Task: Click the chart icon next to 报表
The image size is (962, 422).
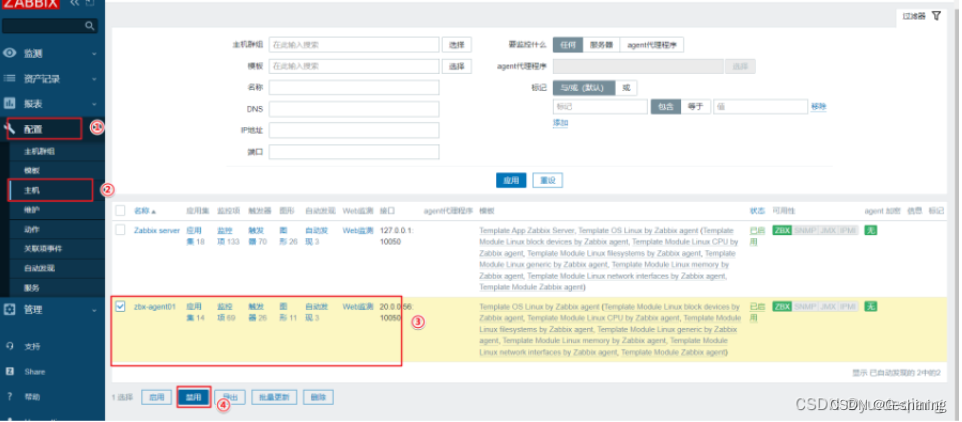Action: pyautogui.click(x=9, y=104)
